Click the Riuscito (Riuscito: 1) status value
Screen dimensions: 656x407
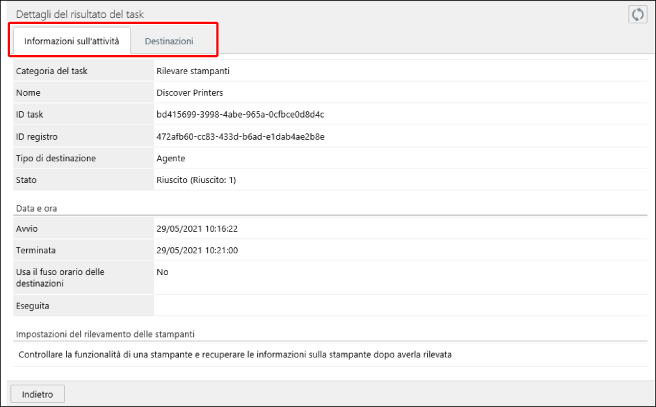pos(196,180)
